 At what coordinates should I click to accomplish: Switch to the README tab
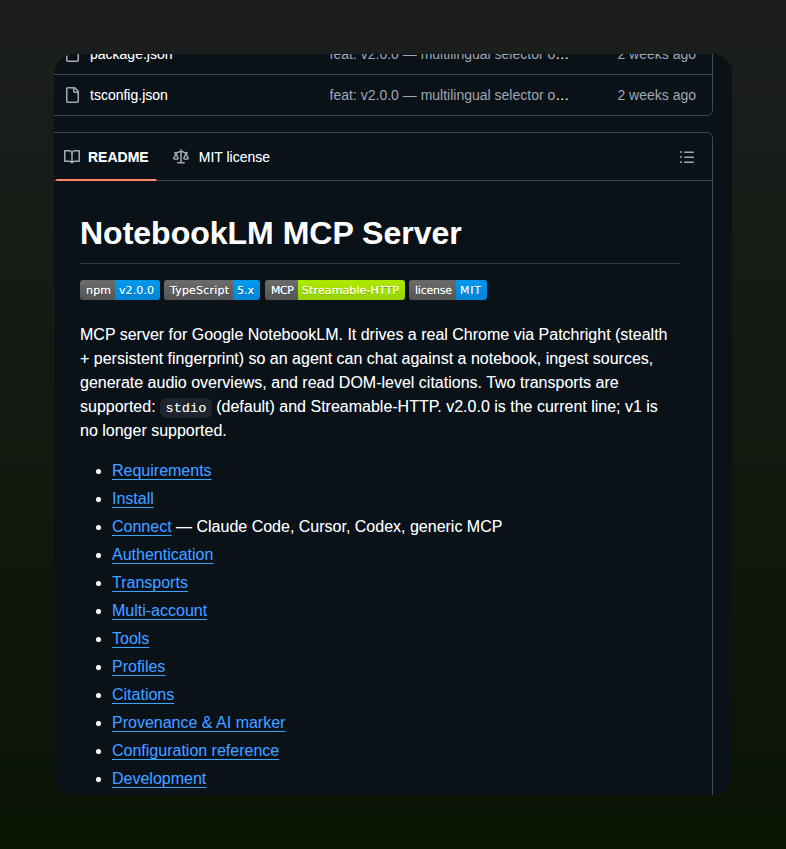coord(106,157)
